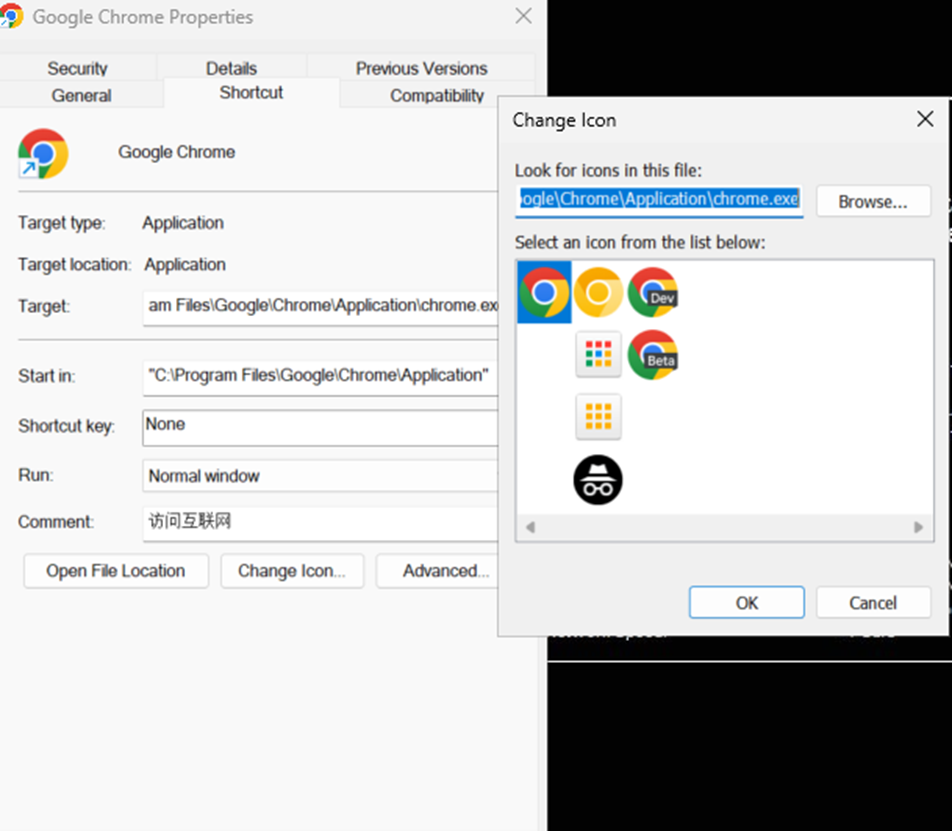Pick the Chrome Dev icon
The height and width of the screenshot is (831, 952).
[653, 292]
